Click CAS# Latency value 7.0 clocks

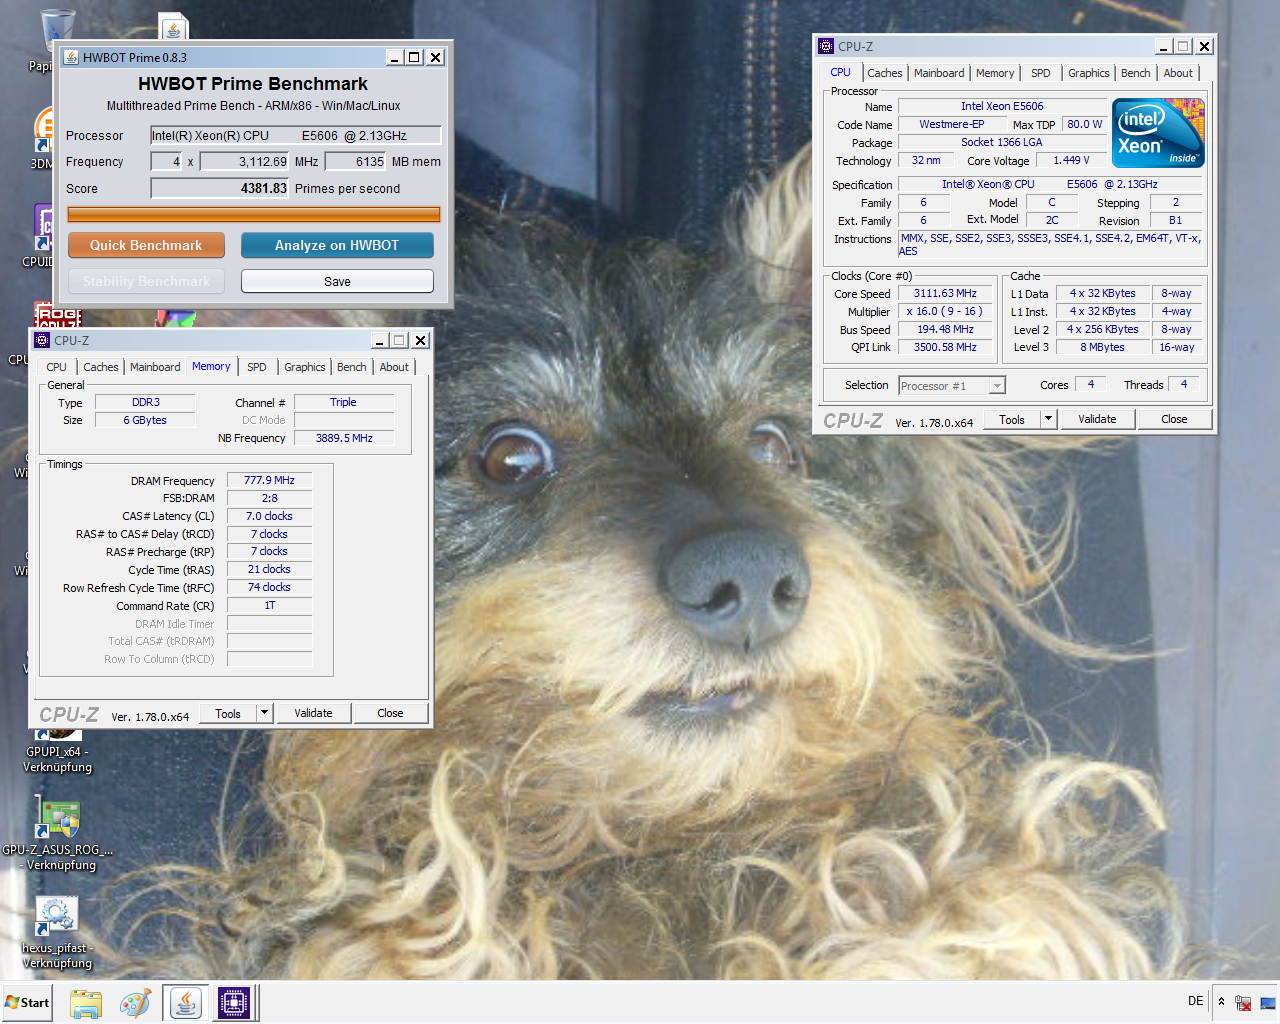(270, 516)
